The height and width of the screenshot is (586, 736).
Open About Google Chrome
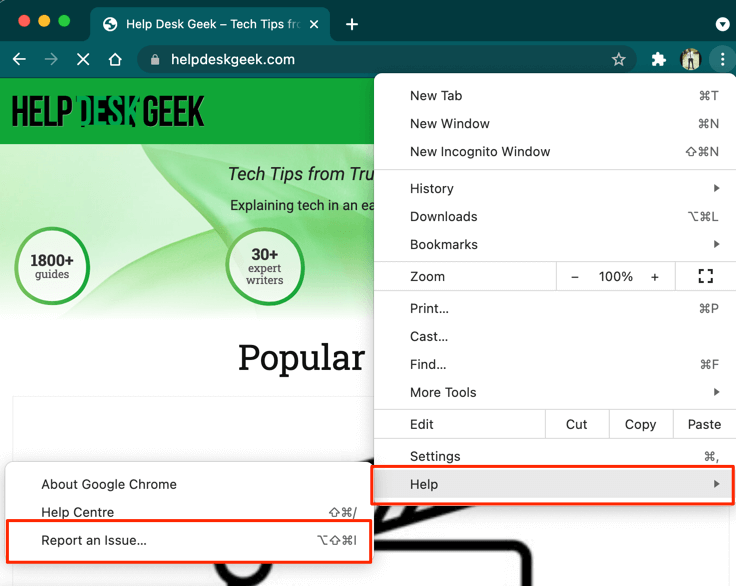point(109,484)
